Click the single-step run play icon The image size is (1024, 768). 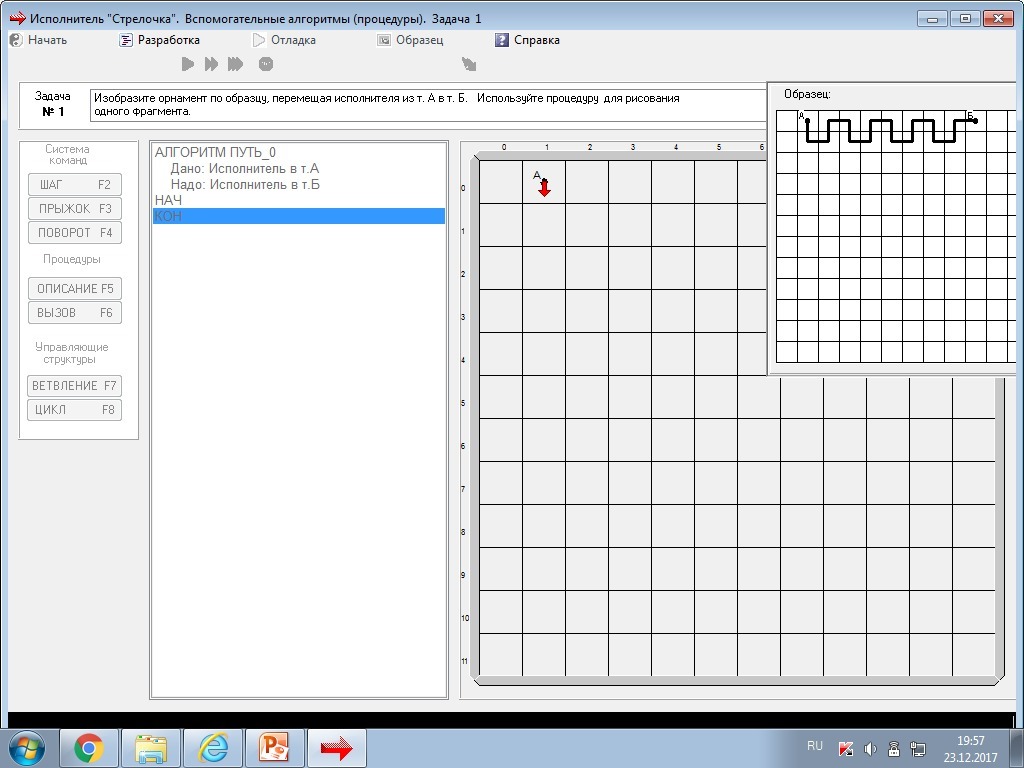click(x=188, y=64)
